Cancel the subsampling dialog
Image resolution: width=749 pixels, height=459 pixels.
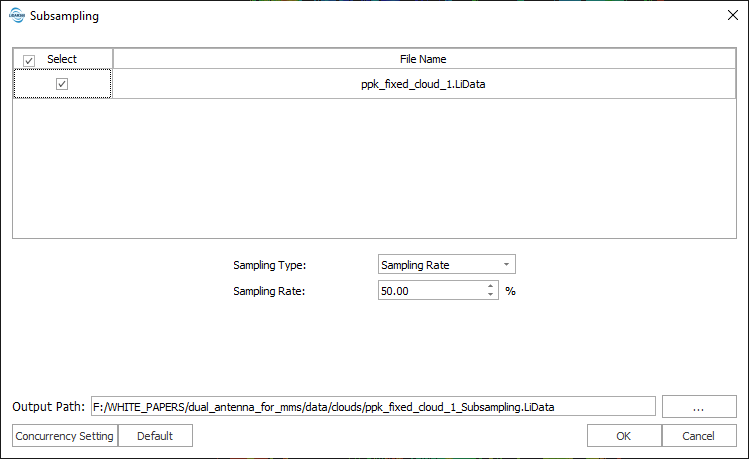698,436
